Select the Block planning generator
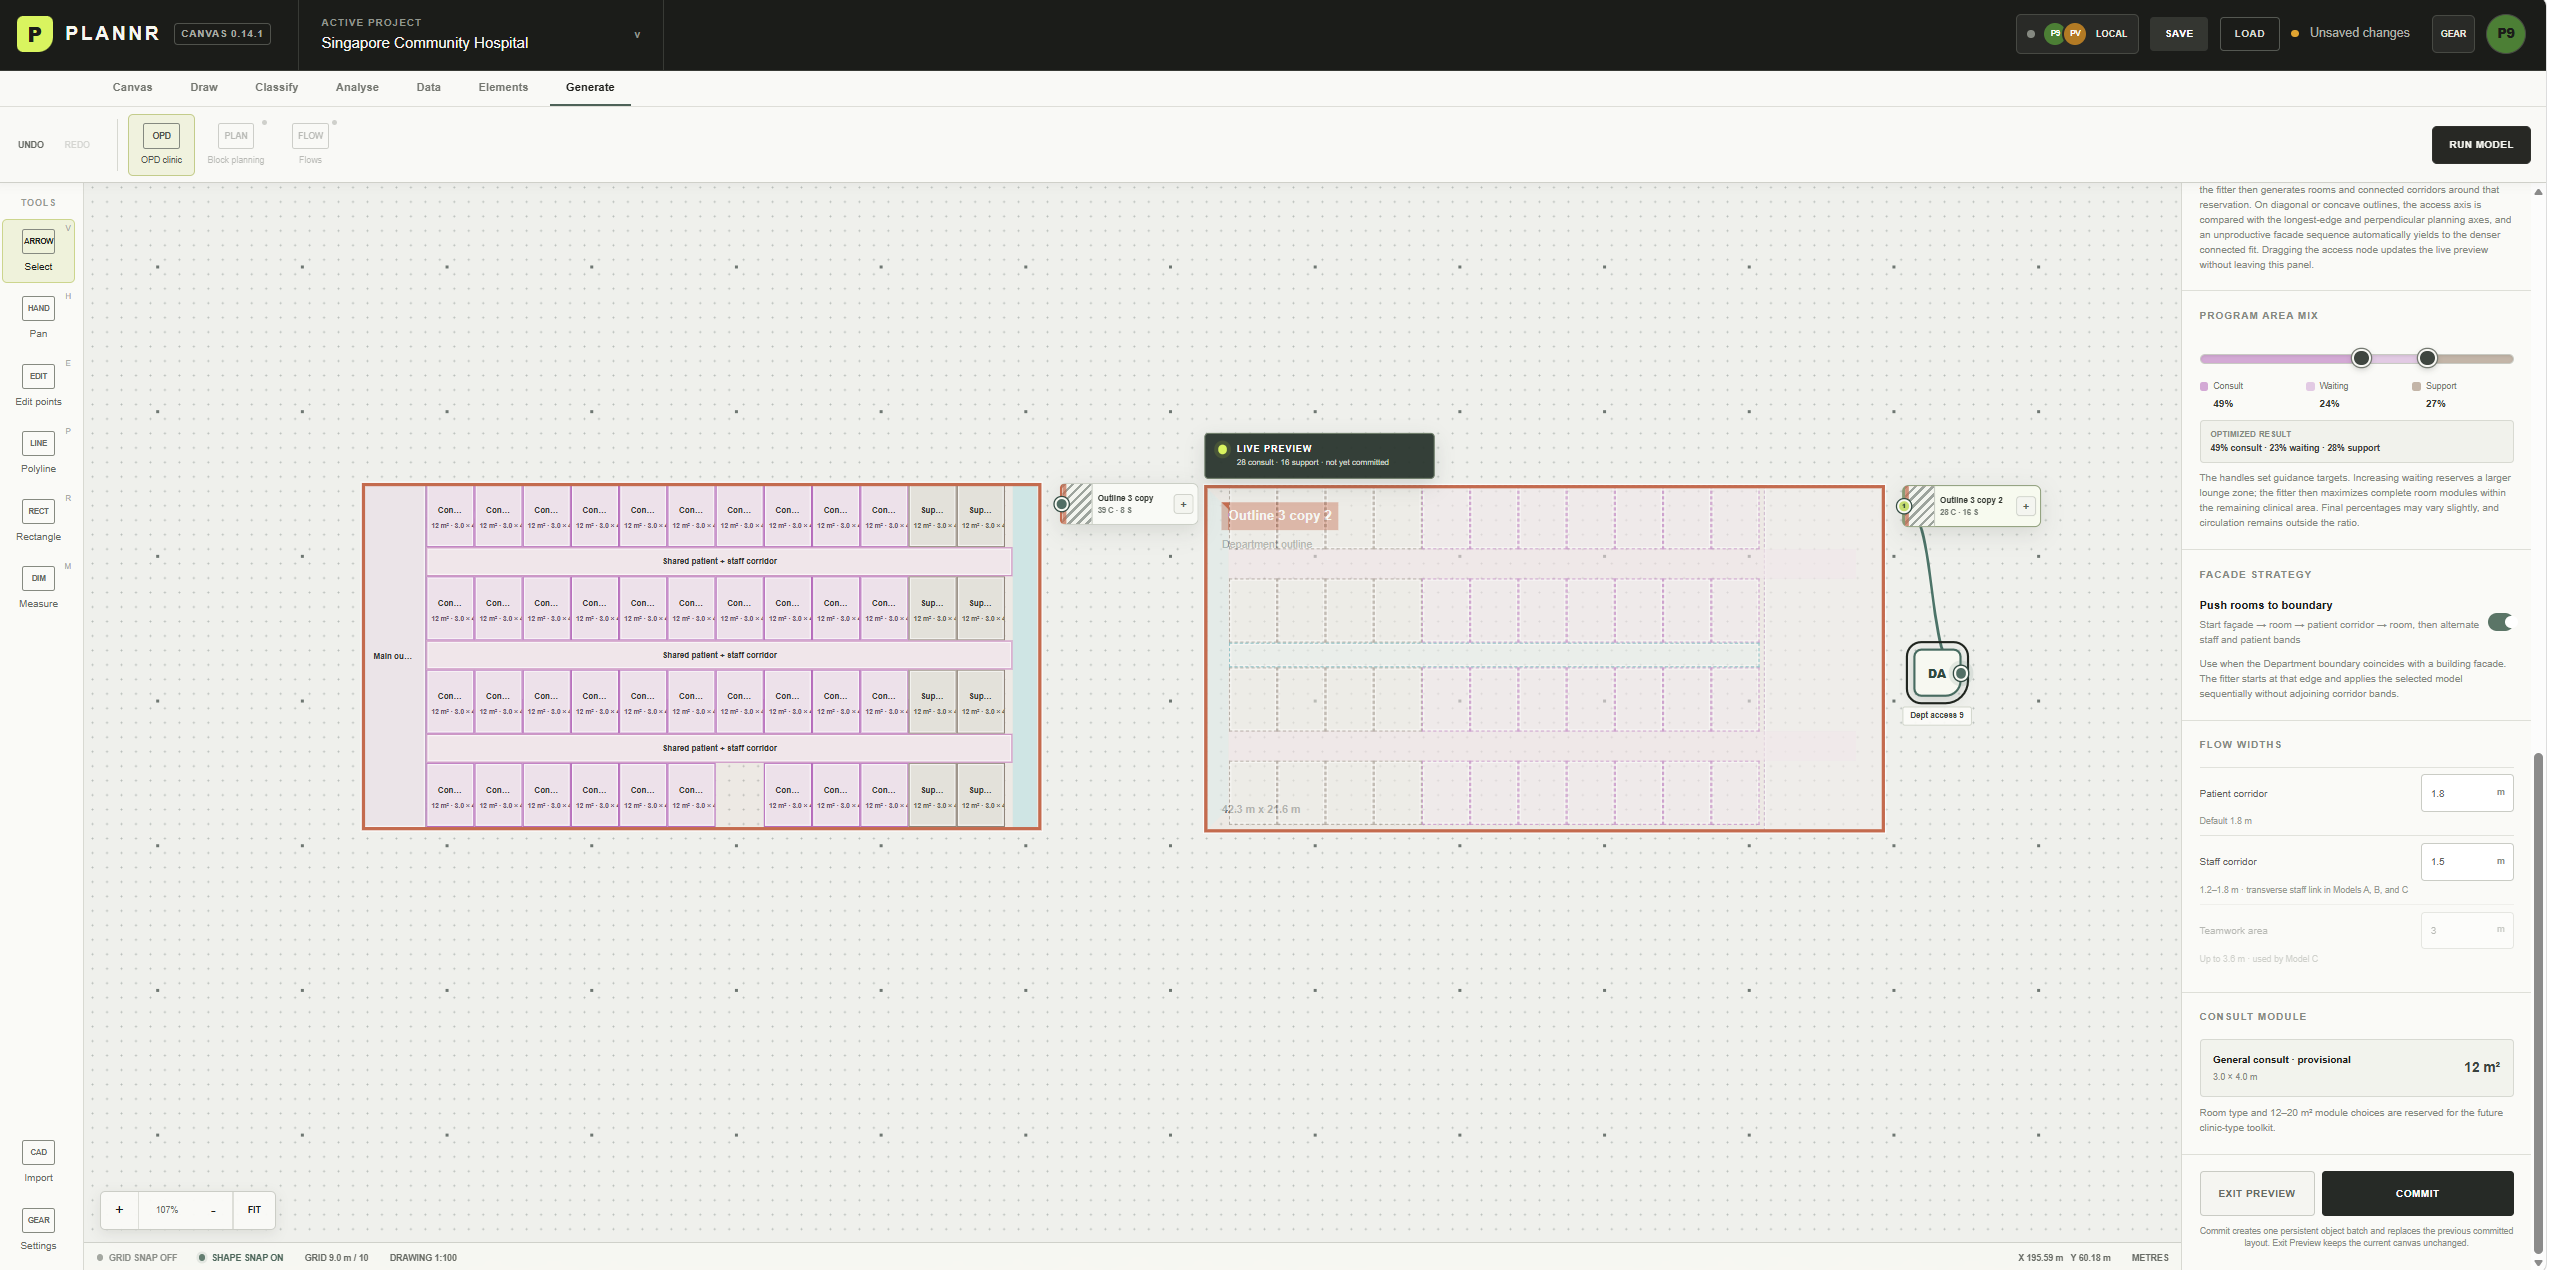Screen dimensions: 2549x1270 (x=236, y=145)
